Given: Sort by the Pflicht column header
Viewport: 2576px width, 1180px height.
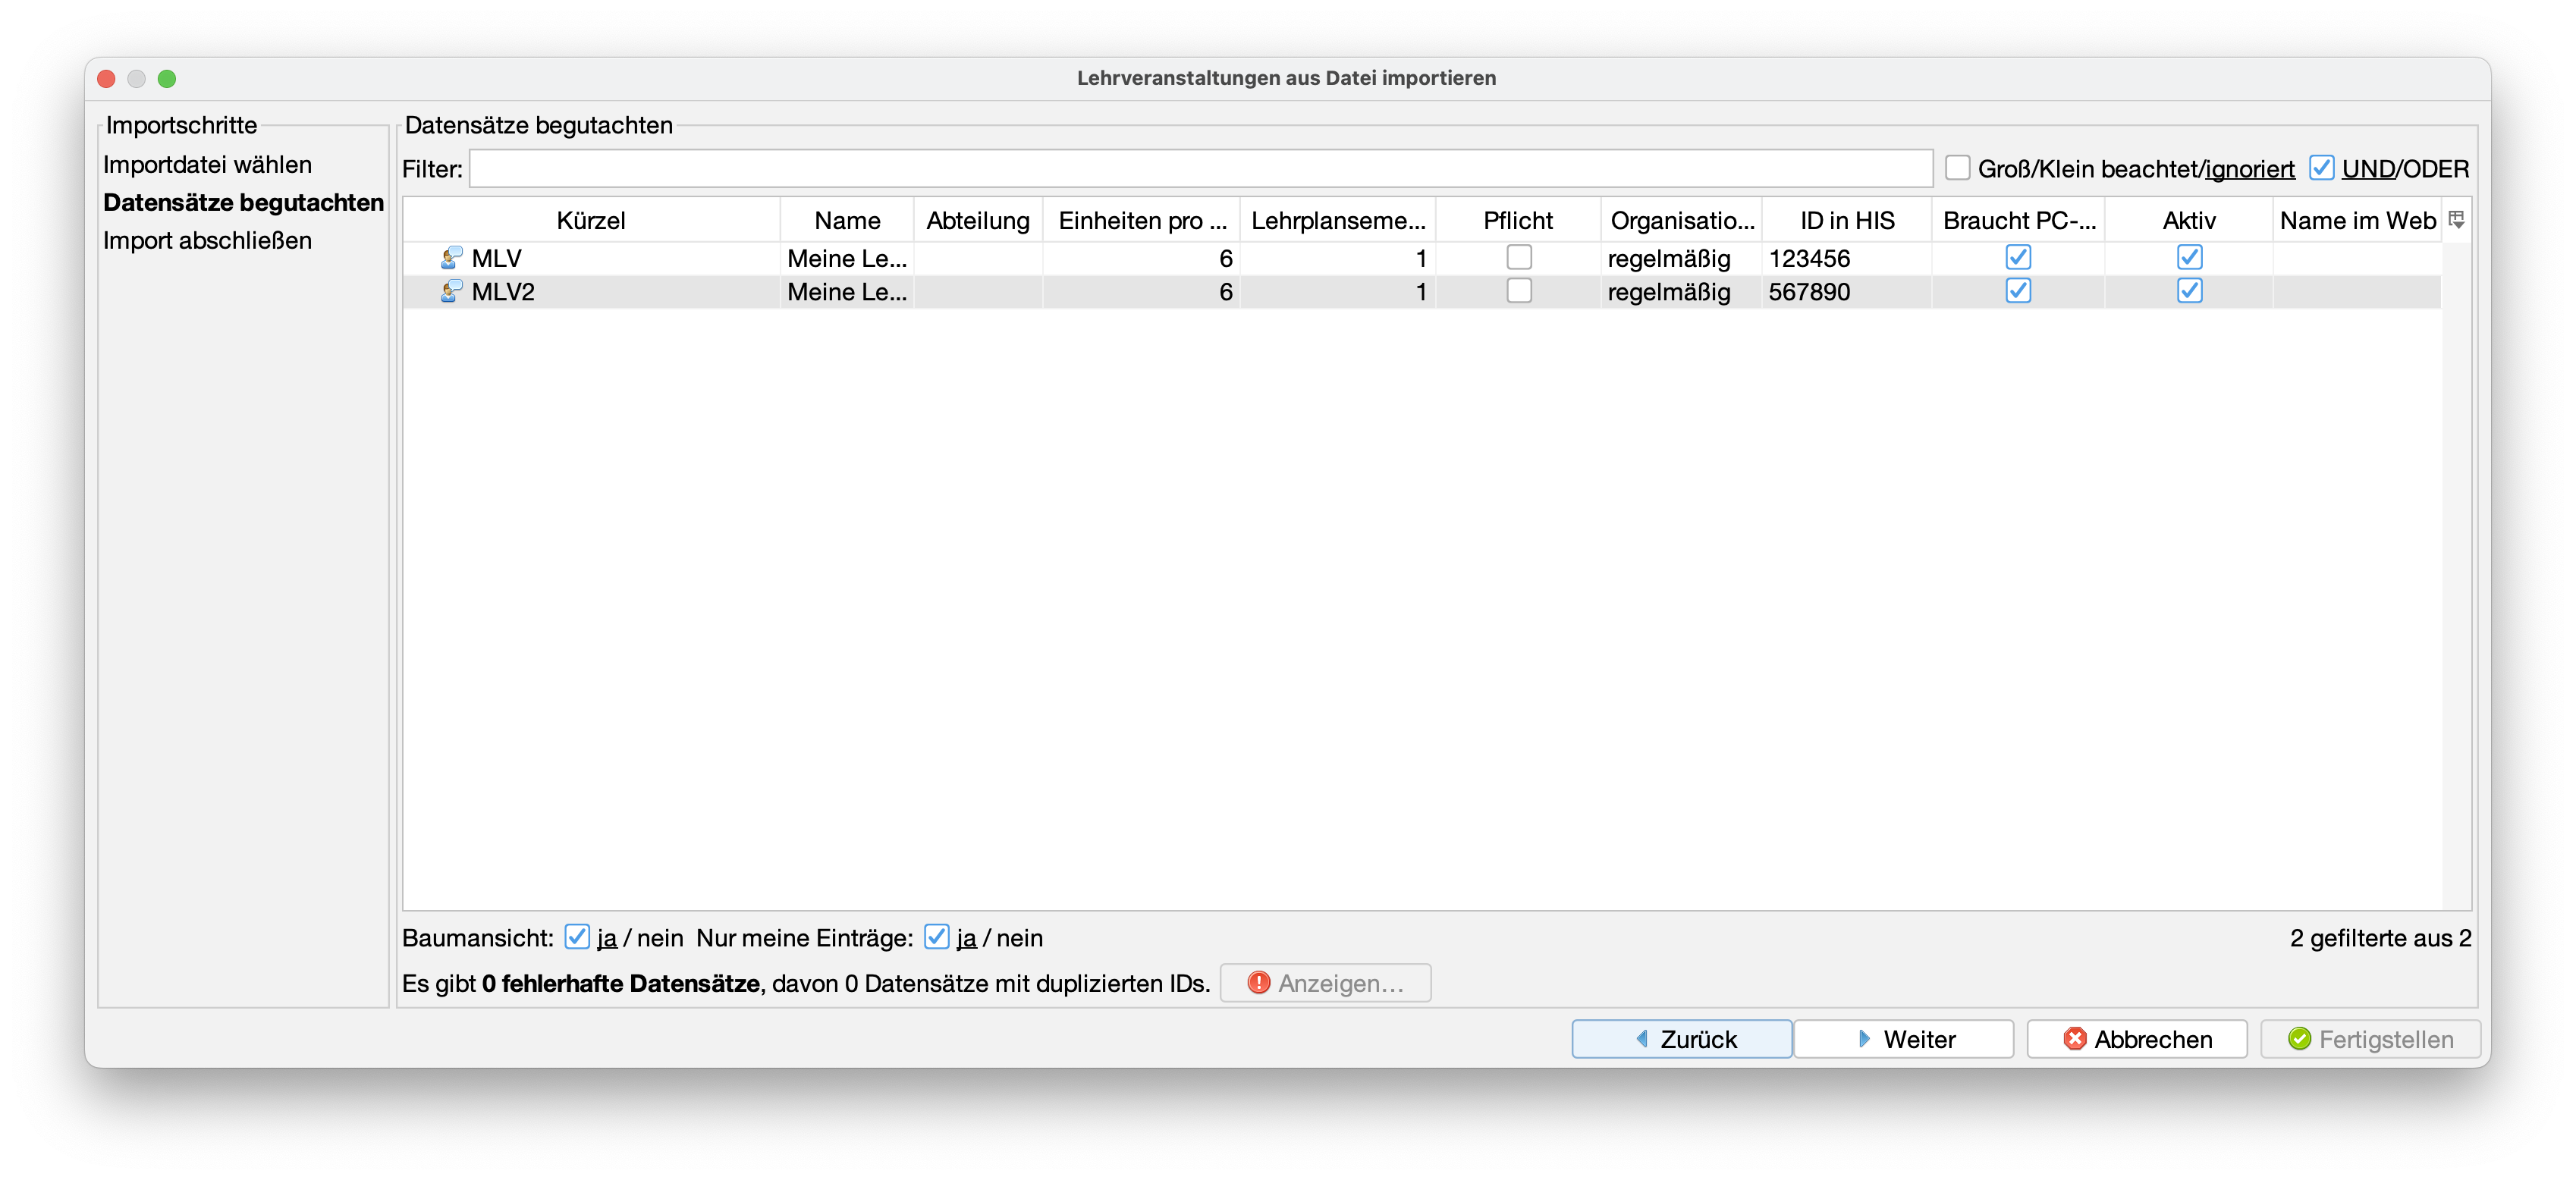Looking at the screenshot, I should pyautogui.click(x=1518, y=220).
